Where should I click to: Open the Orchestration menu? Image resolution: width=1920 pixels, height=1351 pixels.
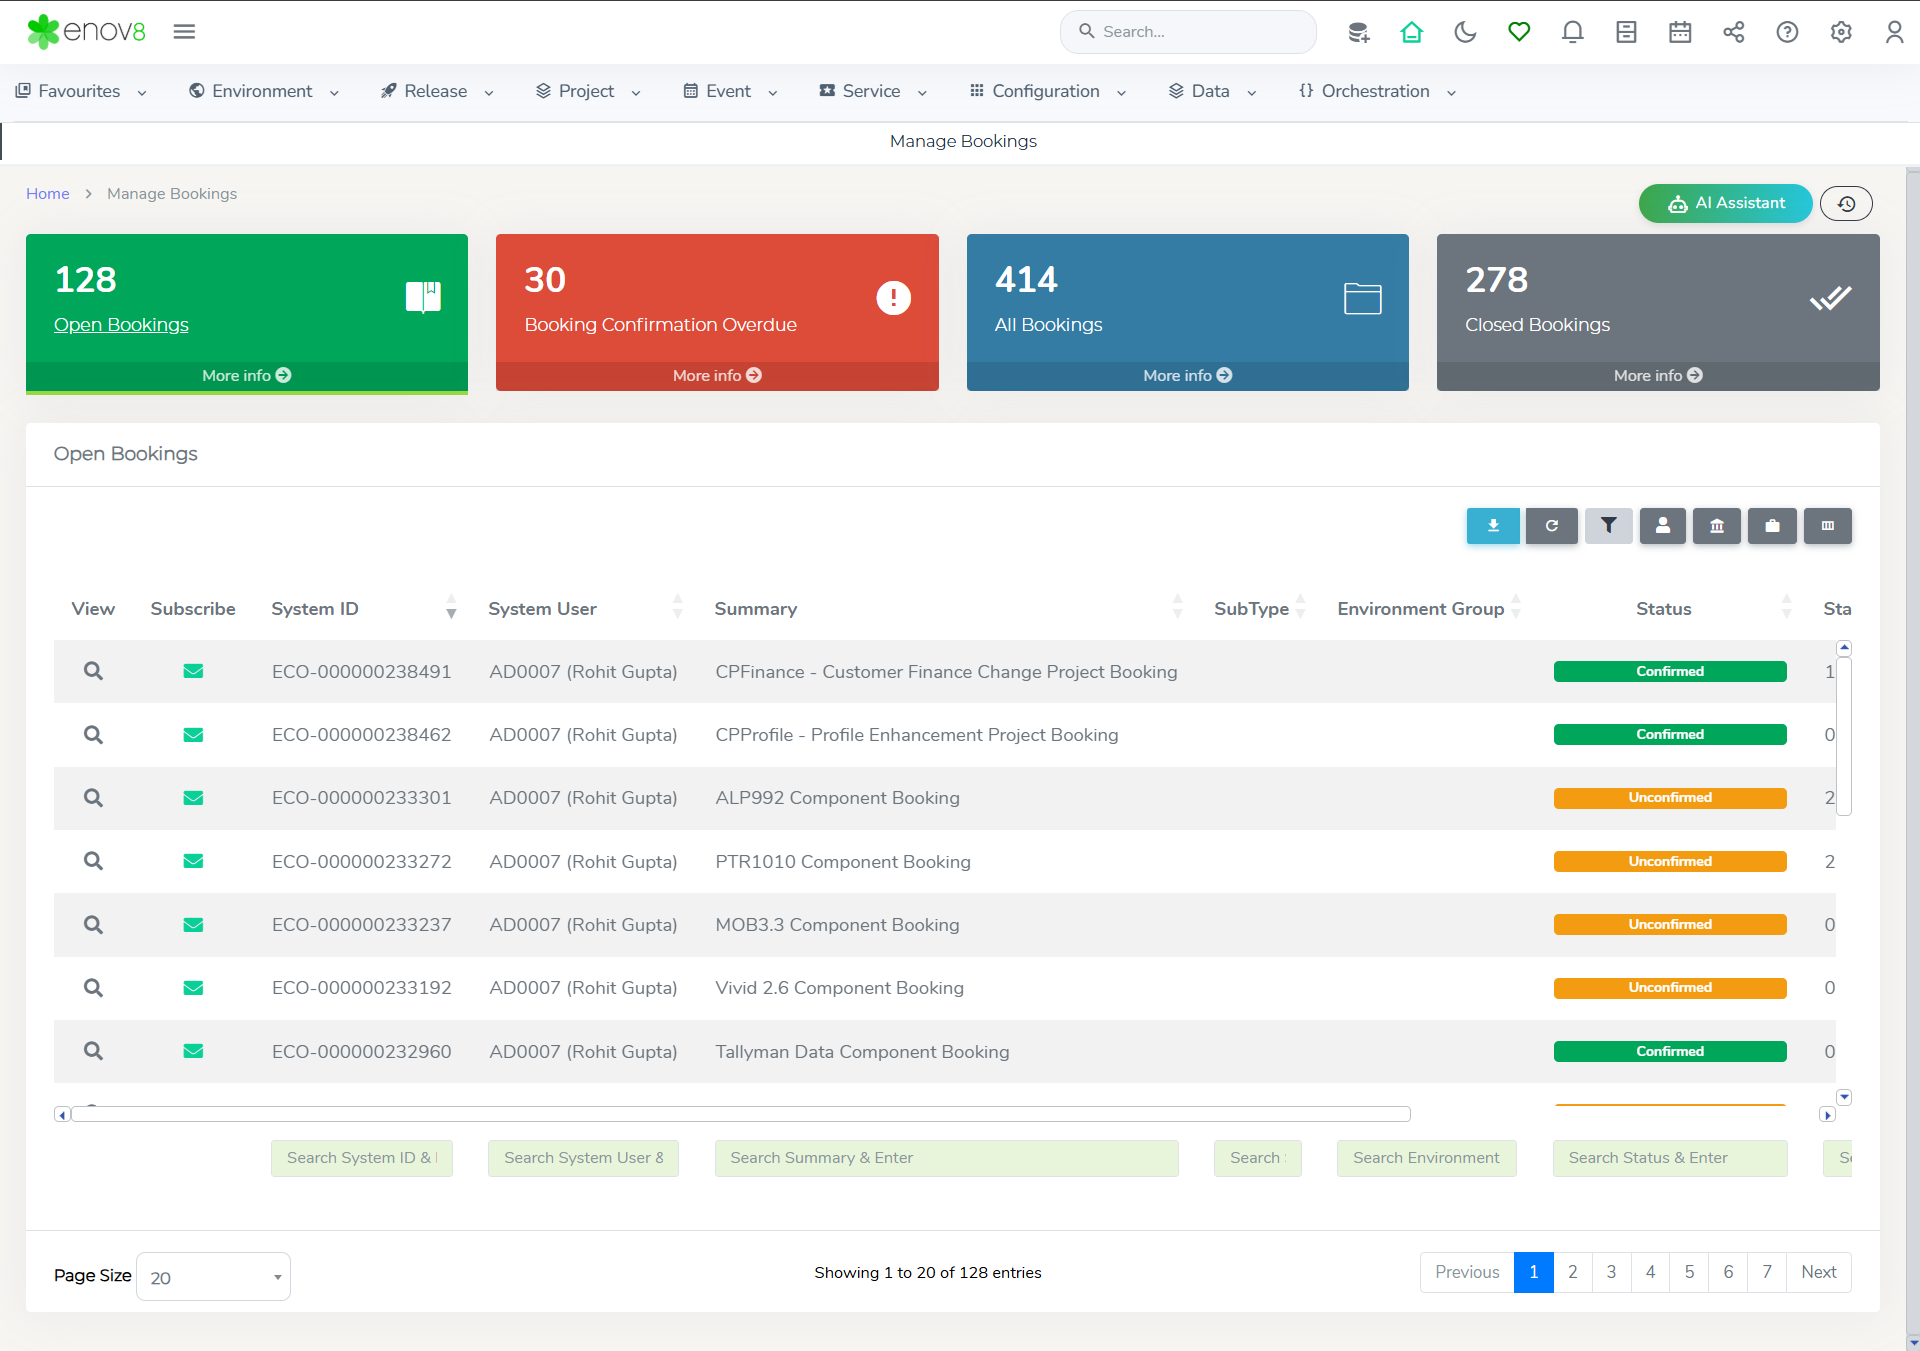[x=1377, y=91]
